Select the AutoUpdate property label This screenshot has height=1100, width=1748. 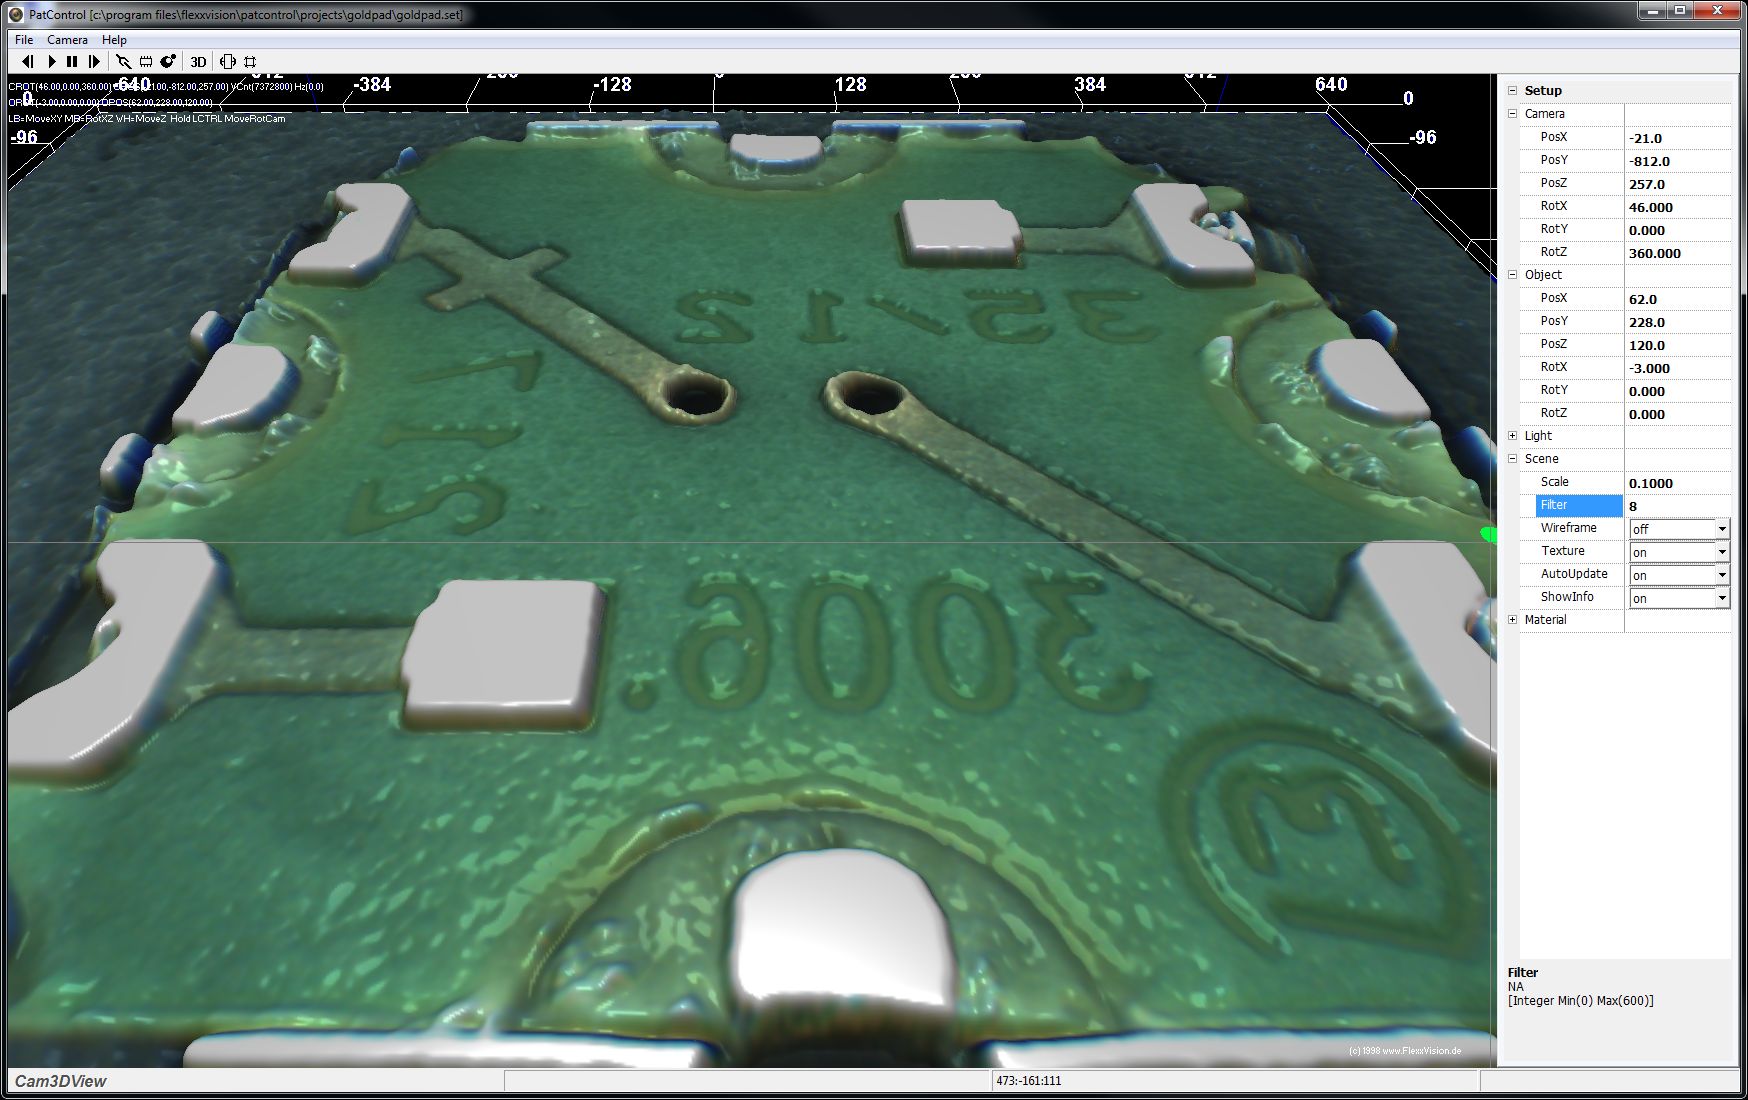coord(1574,574)
